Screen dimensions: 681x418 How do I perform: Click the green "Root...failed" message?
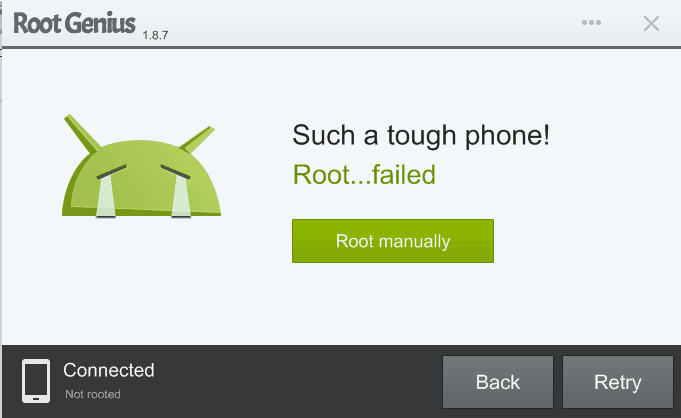point(364,175)
